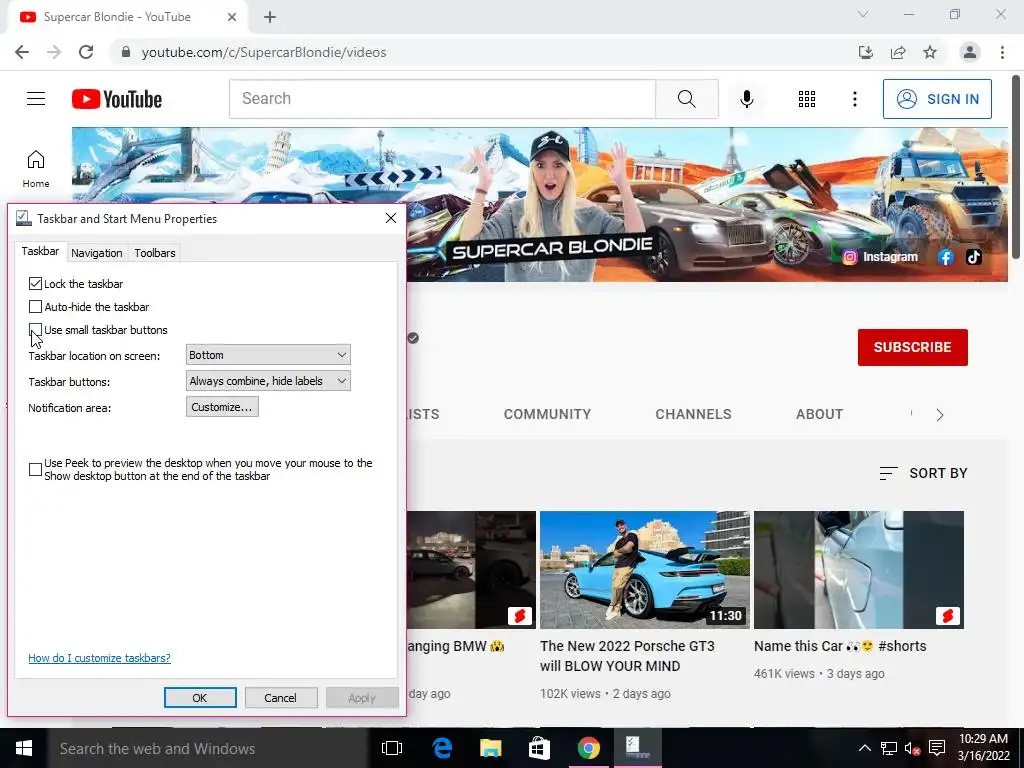Switch to the Toolbars tab
This screenshot has height=768, width=1024.
pyautogui.click(x=155, y=253)
